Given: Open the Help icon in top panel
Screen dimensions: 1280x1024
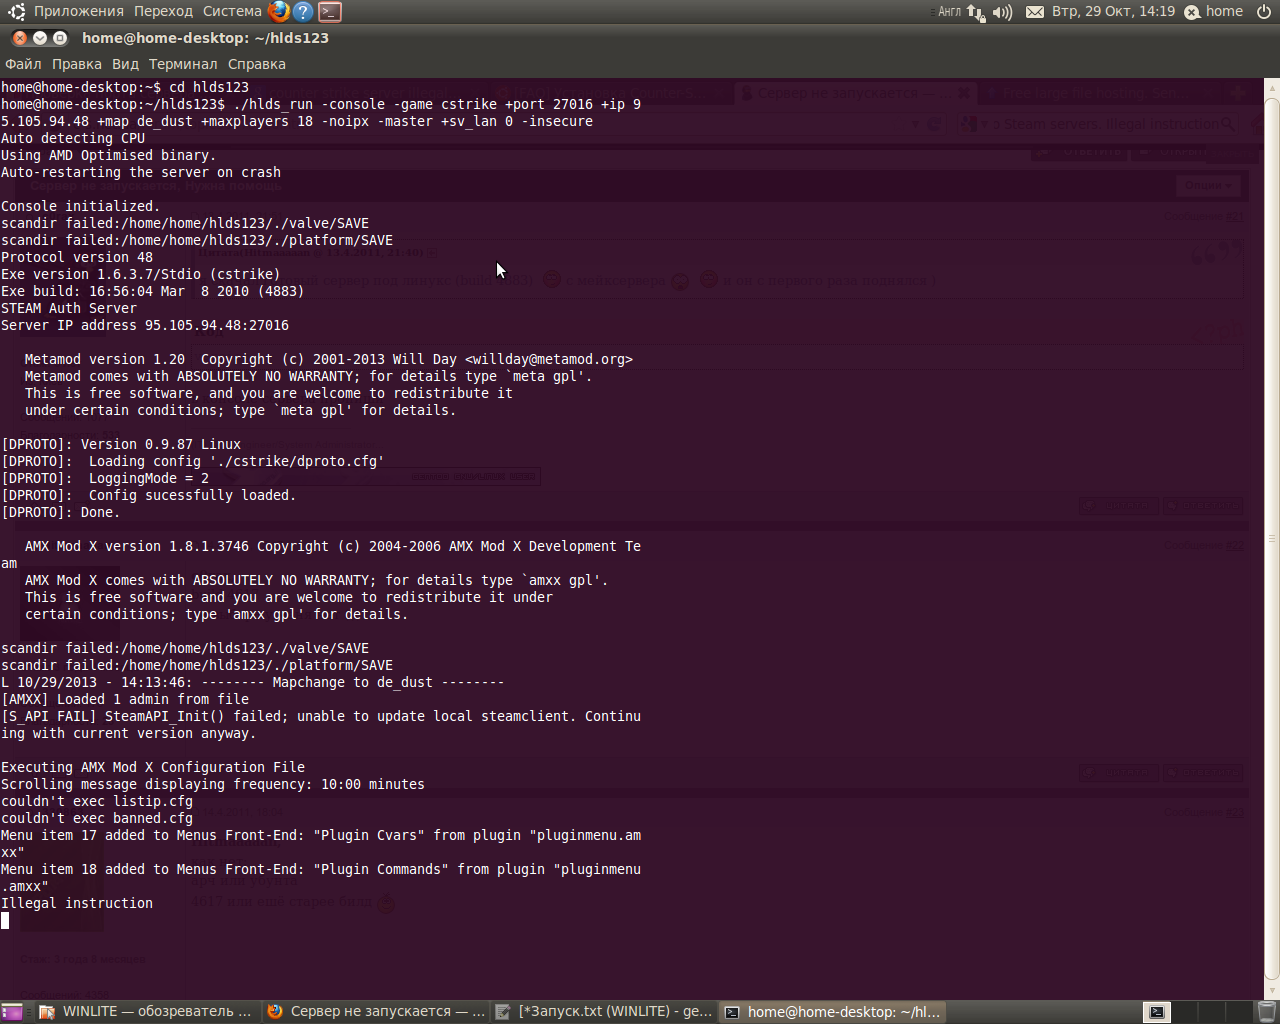Looking at the screenshot, I should point(303,12).
